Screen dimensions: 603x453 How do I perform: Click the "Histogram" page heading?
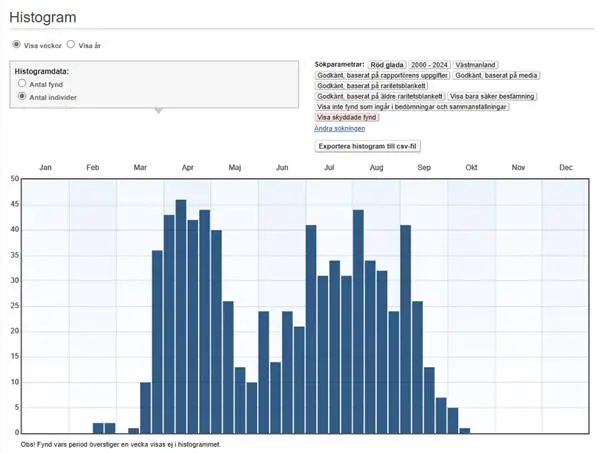[43, 17]
